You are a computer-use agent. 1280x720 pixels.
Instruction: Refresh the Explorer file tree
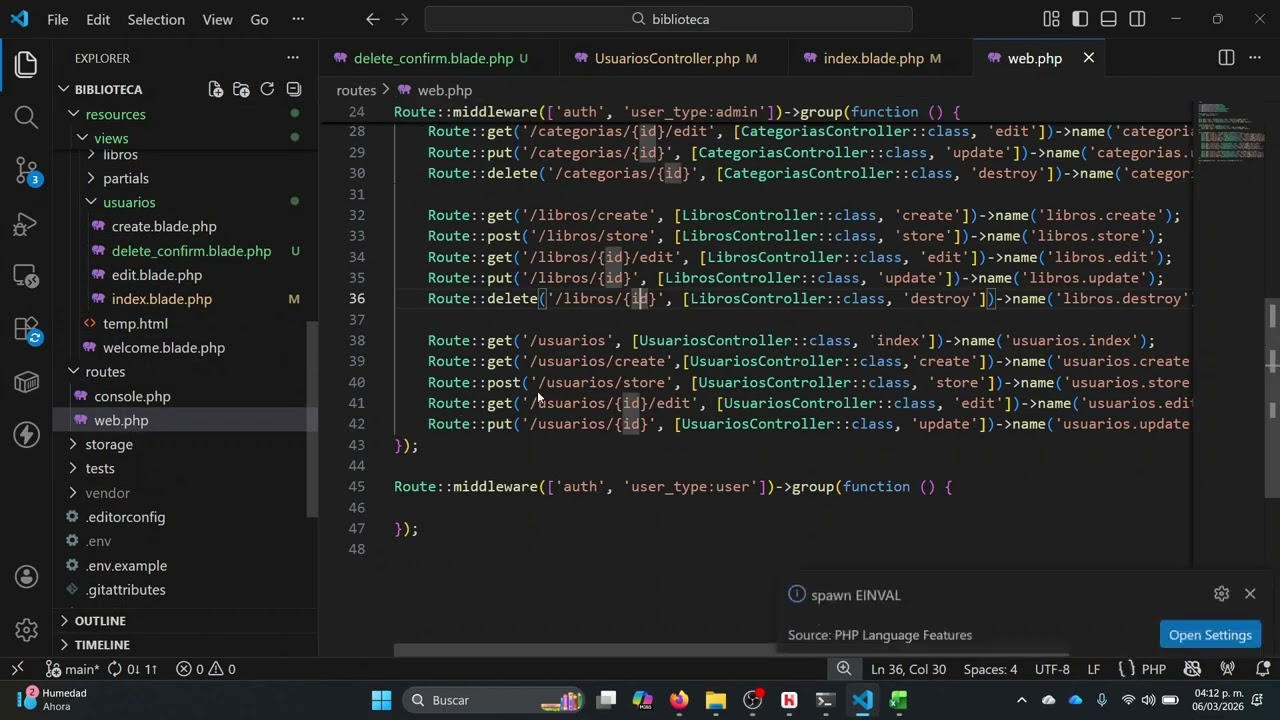point(267,89)
